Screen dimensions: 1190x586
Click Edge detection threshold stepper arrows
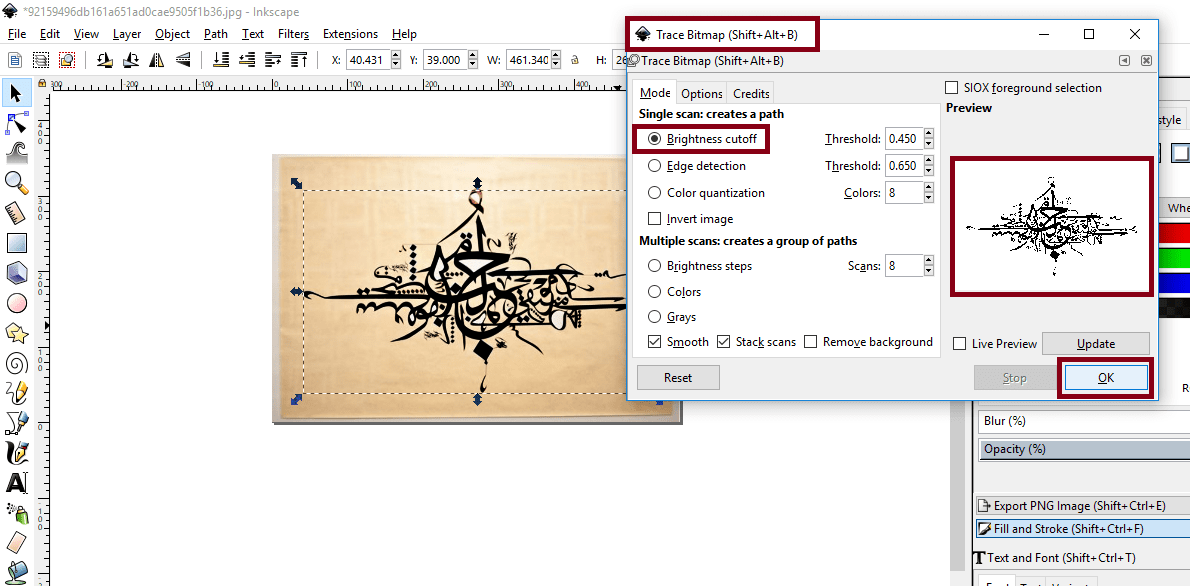pos(928,165)
